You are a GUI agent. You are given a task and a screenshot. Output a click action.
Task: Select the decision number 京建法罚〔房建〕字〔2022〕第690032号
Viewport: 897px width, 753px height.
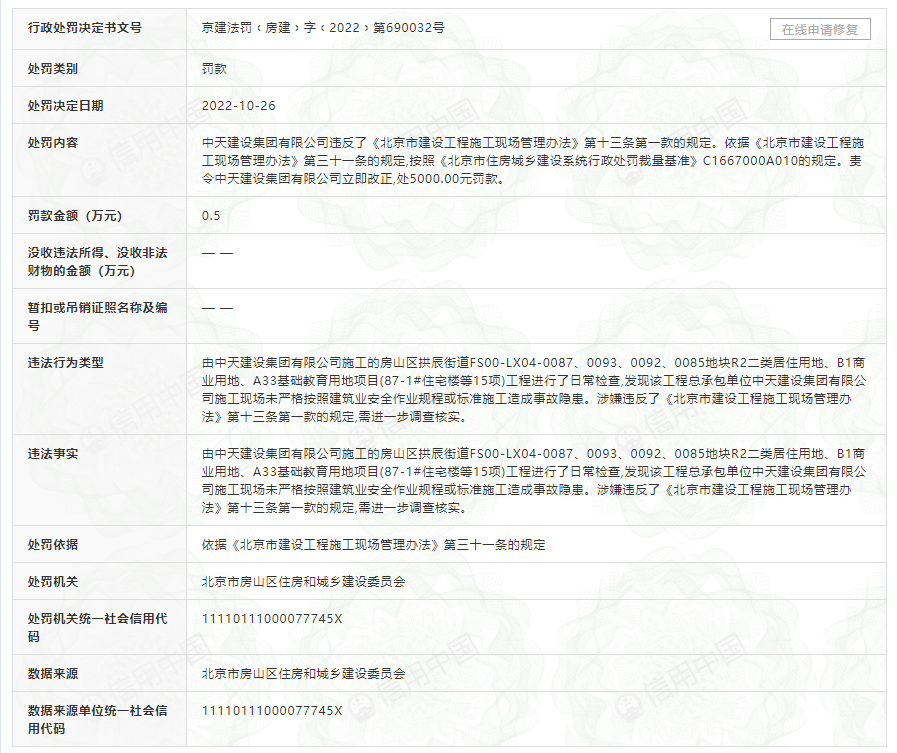[x=323, y=27]
